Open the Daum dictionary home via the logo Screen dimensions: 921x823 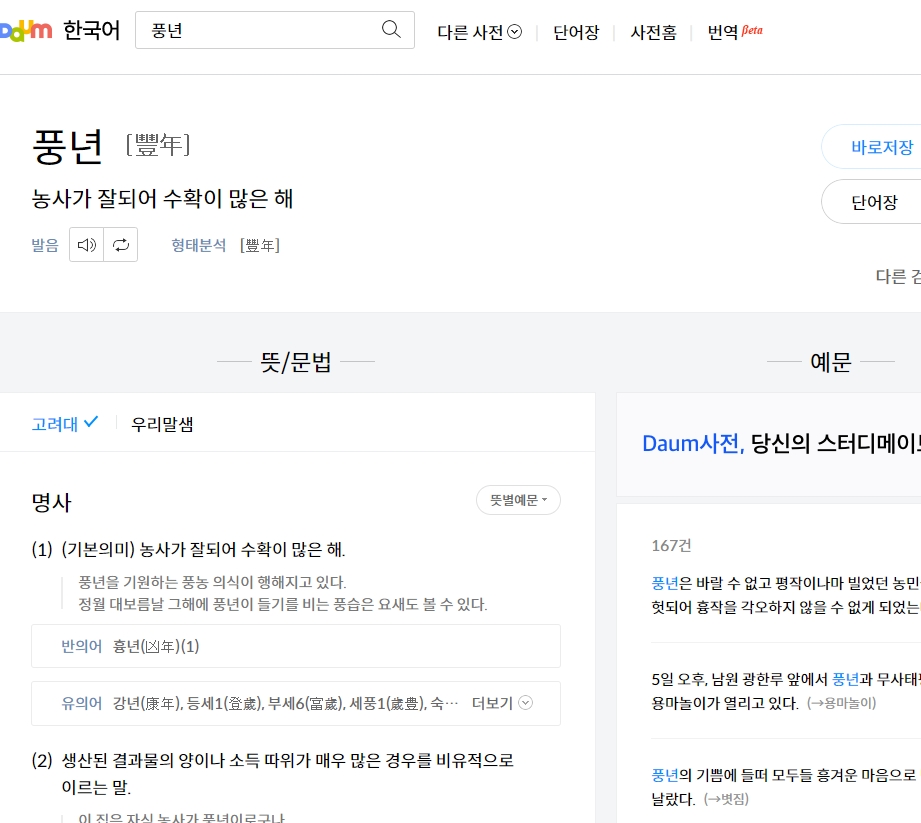coord(25,30)
